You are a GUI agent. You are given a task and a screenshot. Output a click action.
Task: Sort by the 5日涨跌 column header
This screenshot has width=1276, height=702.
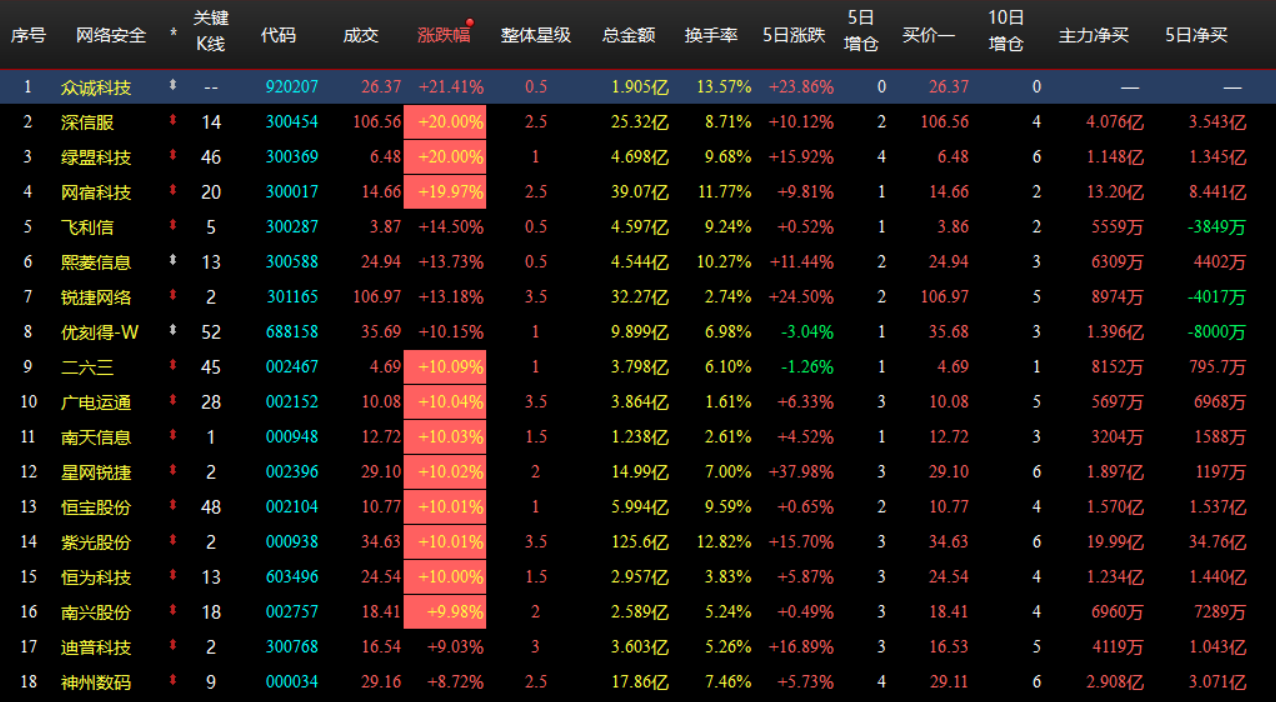(x=794, y=35)
